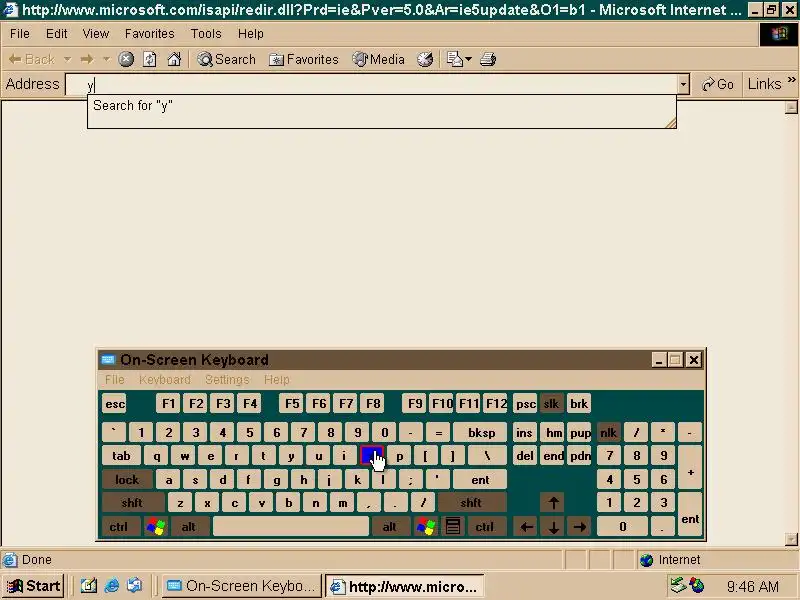Image resolution: width=800 pixels, height=600 pixels.
Task: Click the application menu key icon
Action: pyautogui.click(x=453, y=527)
